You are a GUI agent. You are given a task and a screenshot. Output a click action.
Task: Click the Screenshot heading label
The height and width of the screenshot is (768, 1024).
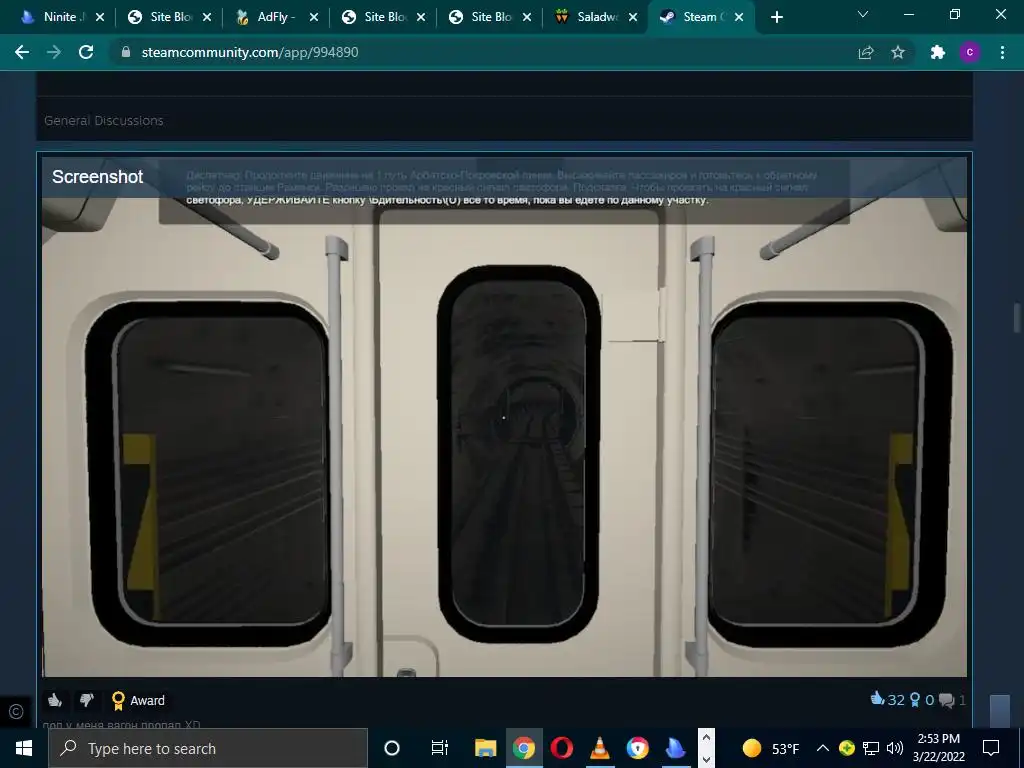coord(97,177)
